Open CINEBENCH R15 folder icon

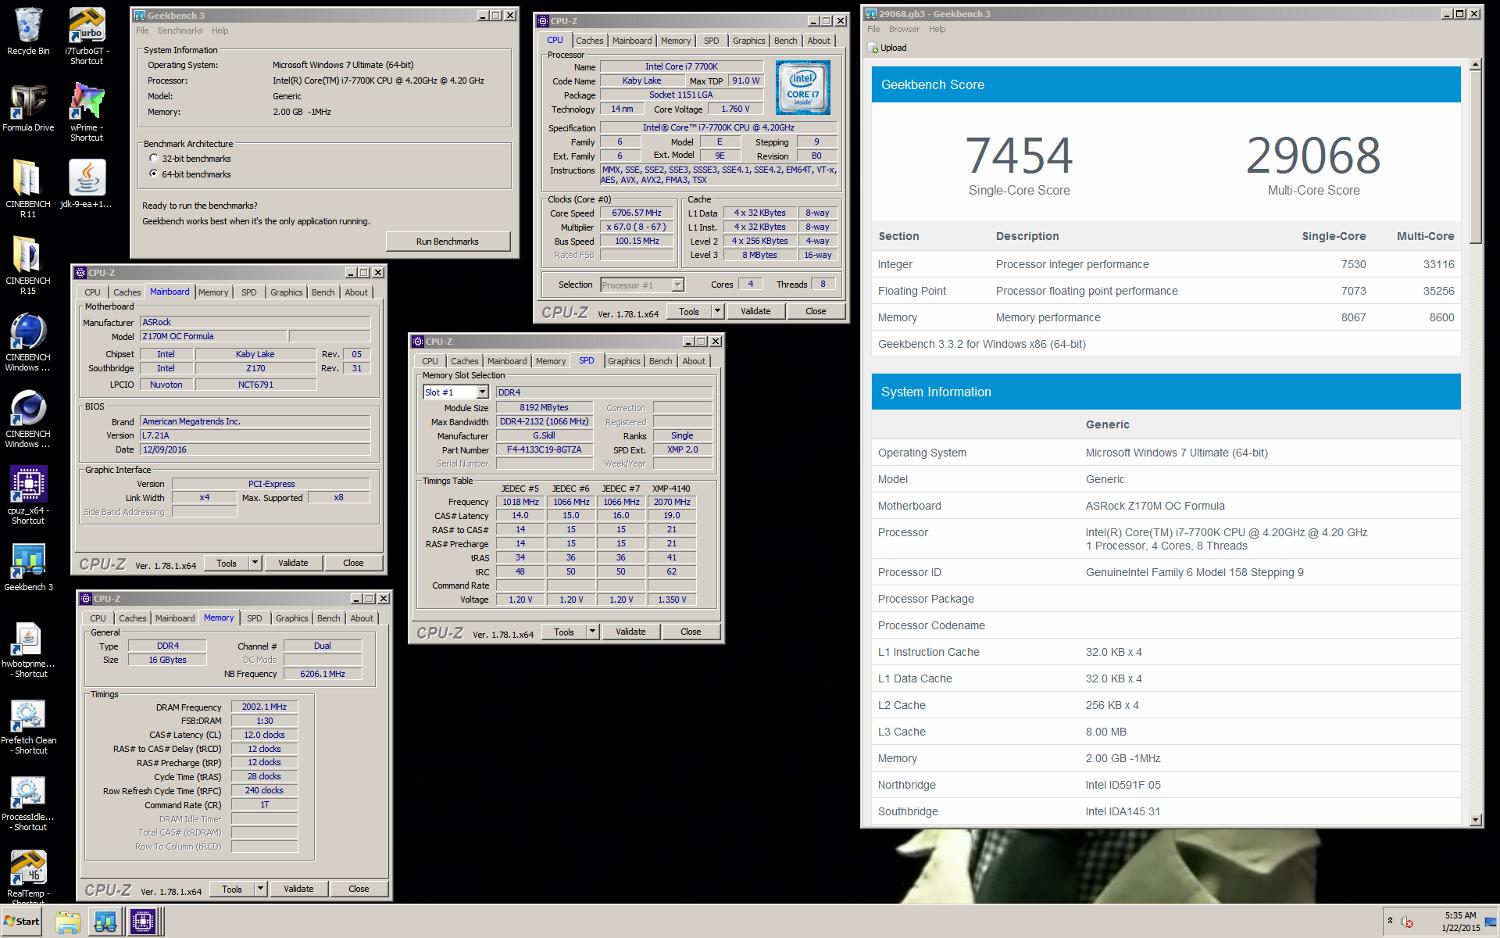[x=28, y=266]
